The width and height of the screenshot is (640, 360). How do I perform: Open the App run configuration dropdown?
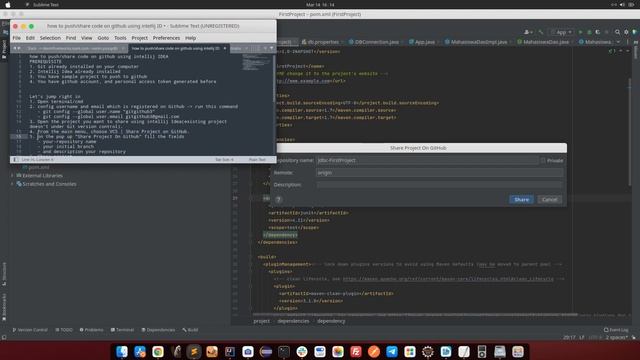point(562,32)
